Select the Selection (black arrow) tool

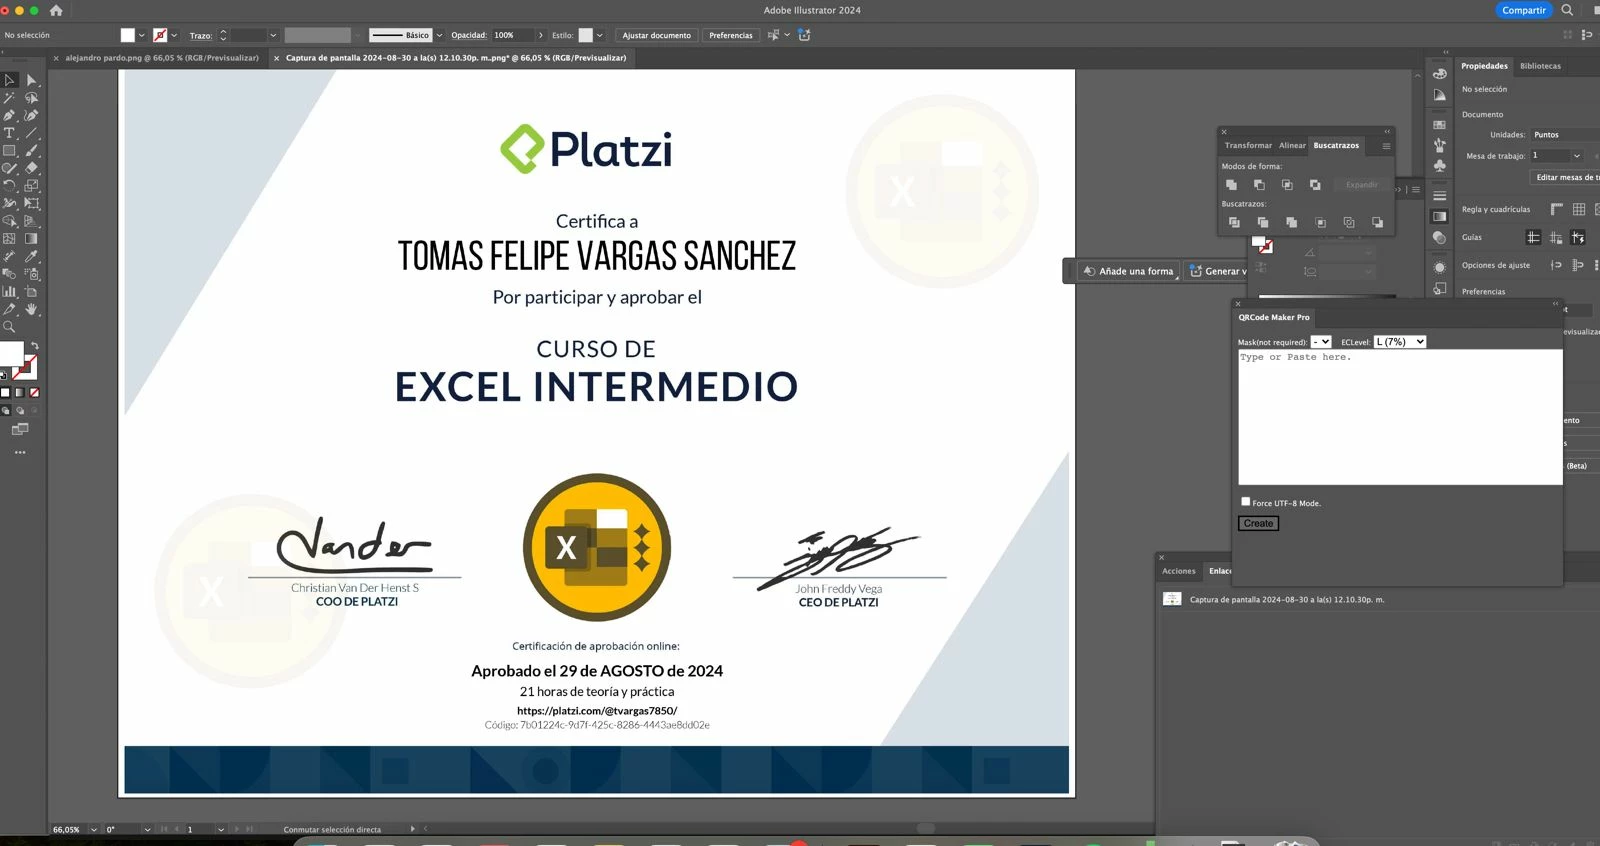(x=9, y=80)
